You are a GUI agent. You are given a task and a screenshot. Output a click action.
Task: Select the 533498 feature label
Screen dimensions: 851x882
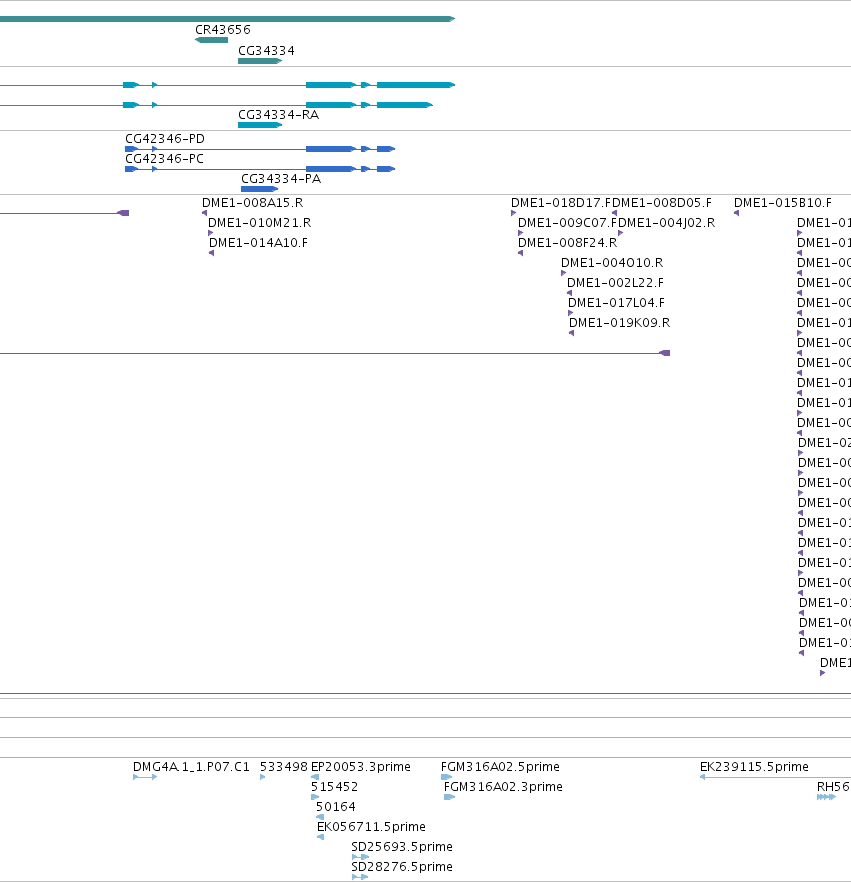point(283,767)
